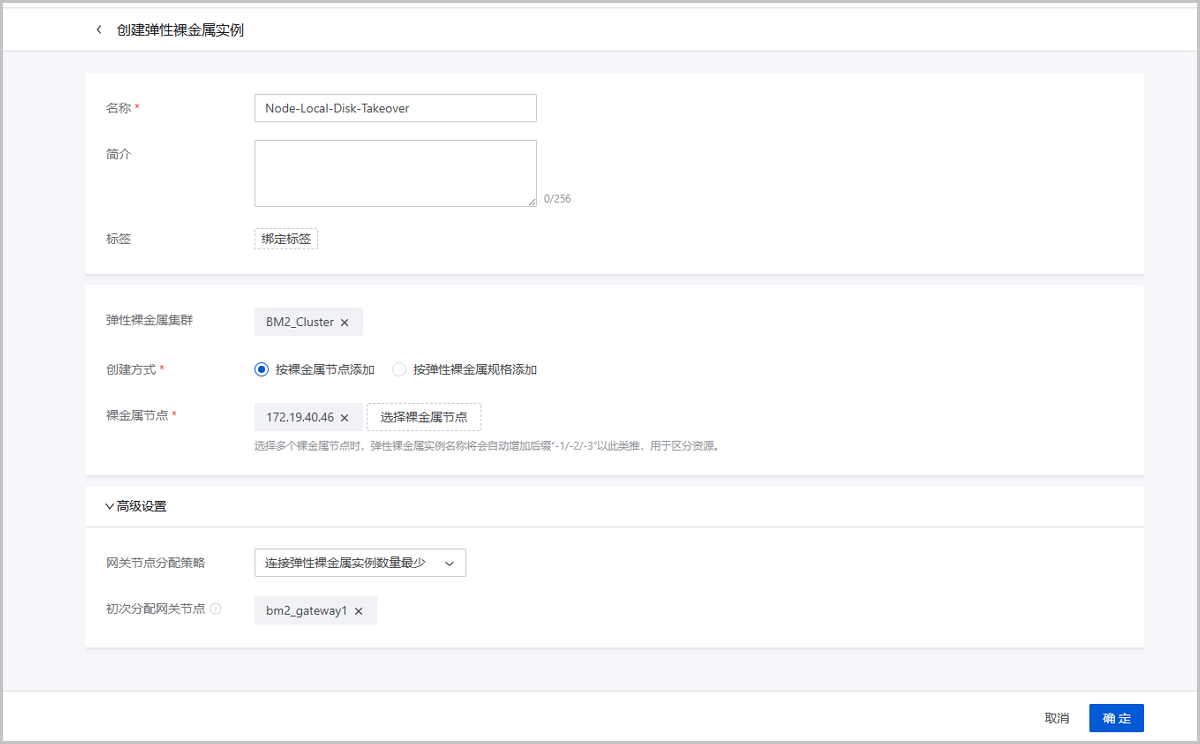Viewport: 1200px width, 744px height.
Task: Open the 选择裸金属节点 selector
Action: point(423,417)
